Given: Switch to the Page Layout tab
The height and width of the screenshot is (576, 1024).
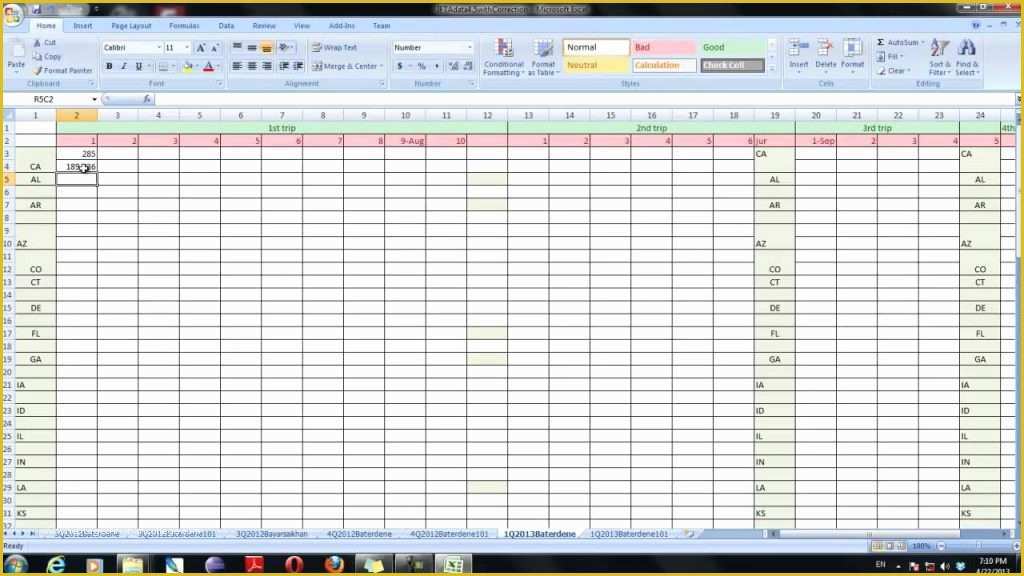Looking at the screenshot, I should [x=131, y=26].
